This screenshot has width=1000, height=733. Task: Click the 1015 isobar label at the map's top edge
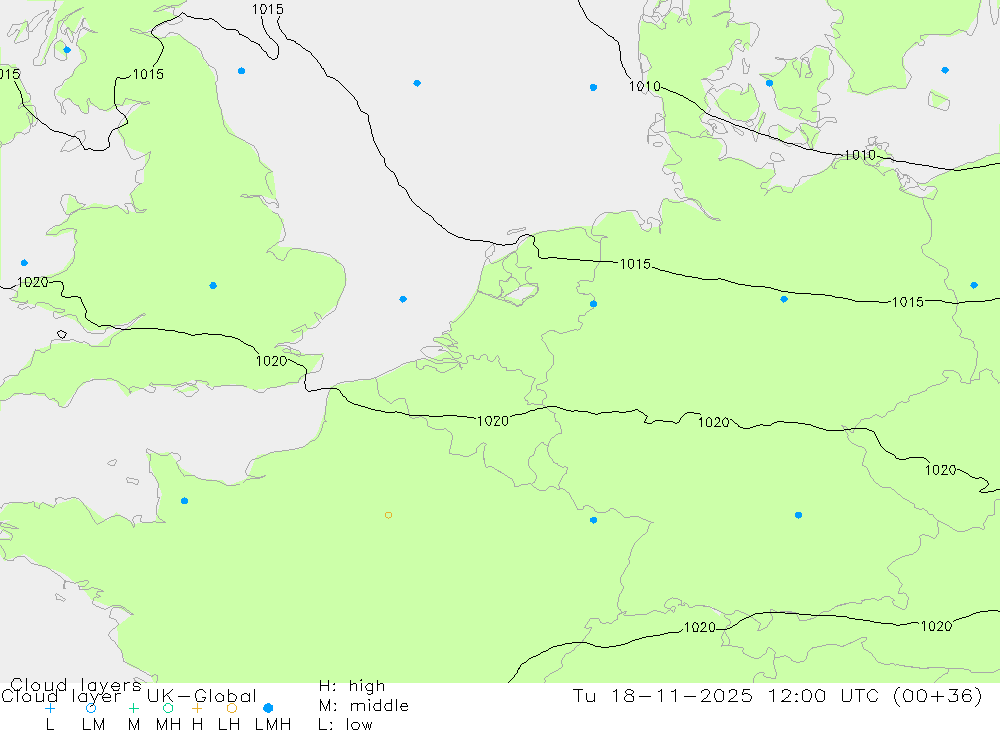point(268,9)
